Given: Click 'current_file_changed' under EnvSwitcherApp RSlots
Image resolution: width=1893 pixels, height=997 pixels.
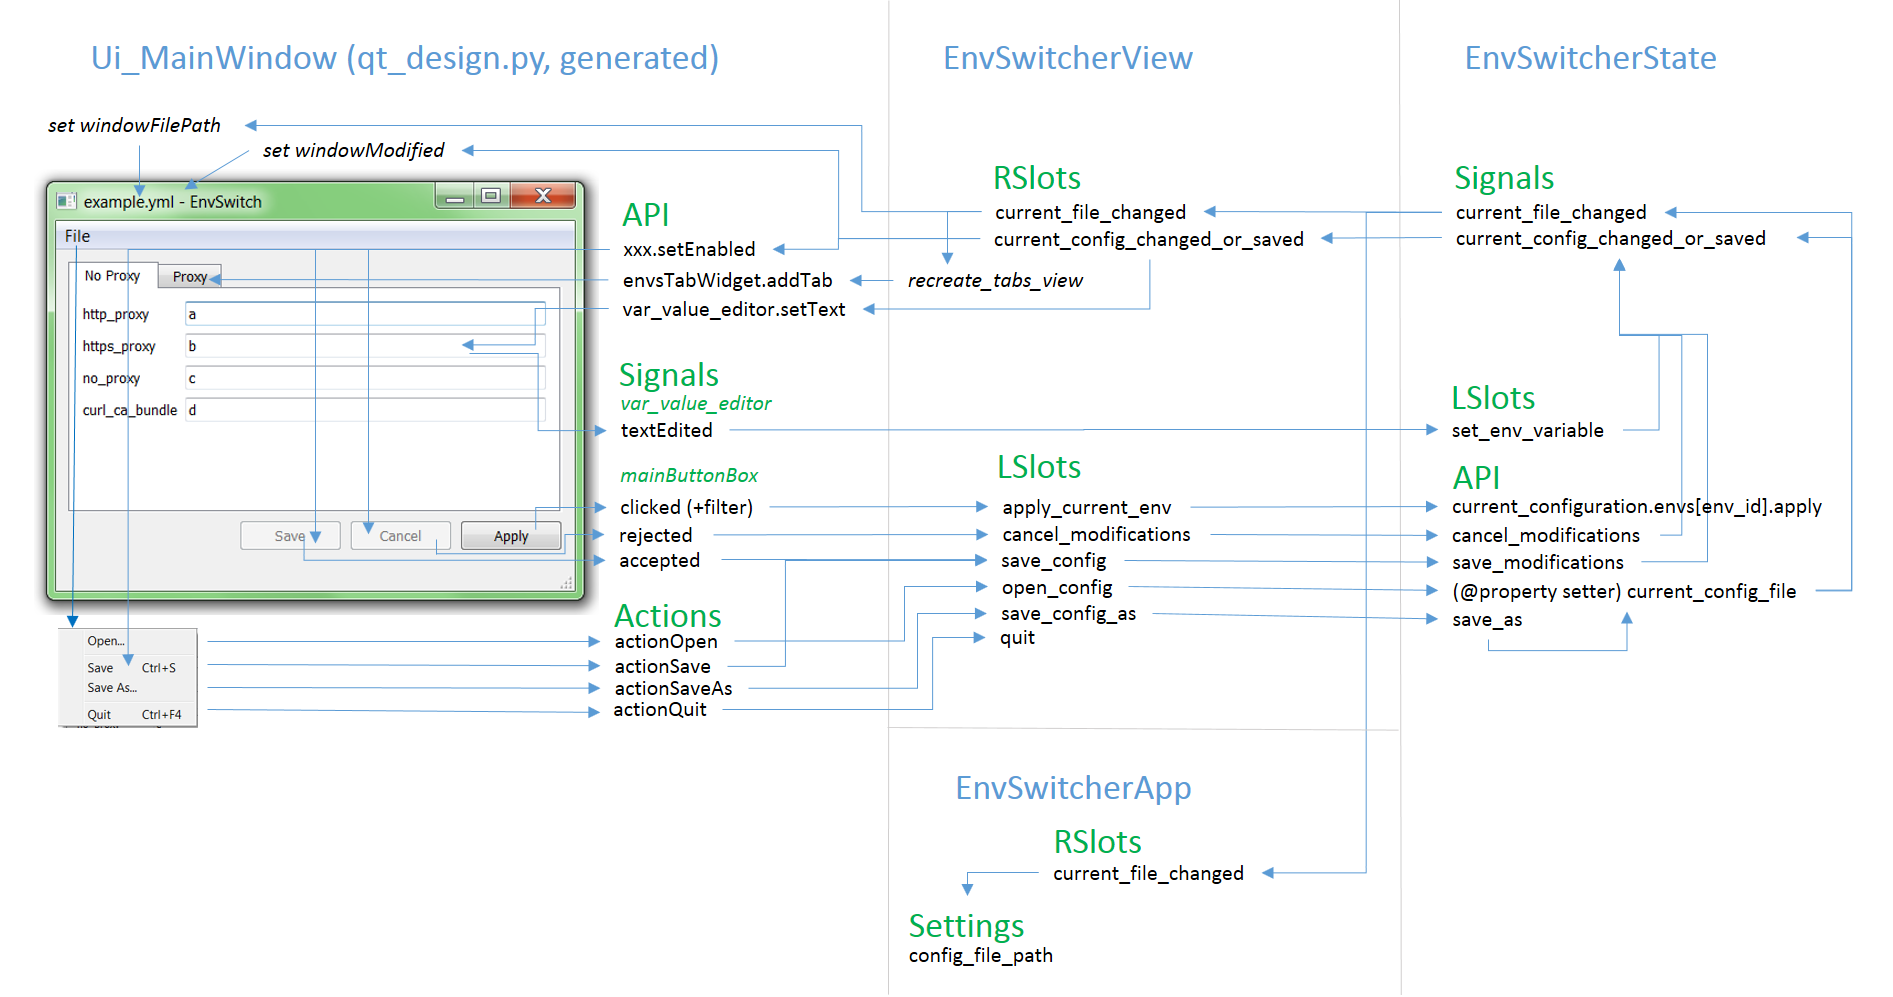Looking at the screenshot, I should tap(1148, 873).
